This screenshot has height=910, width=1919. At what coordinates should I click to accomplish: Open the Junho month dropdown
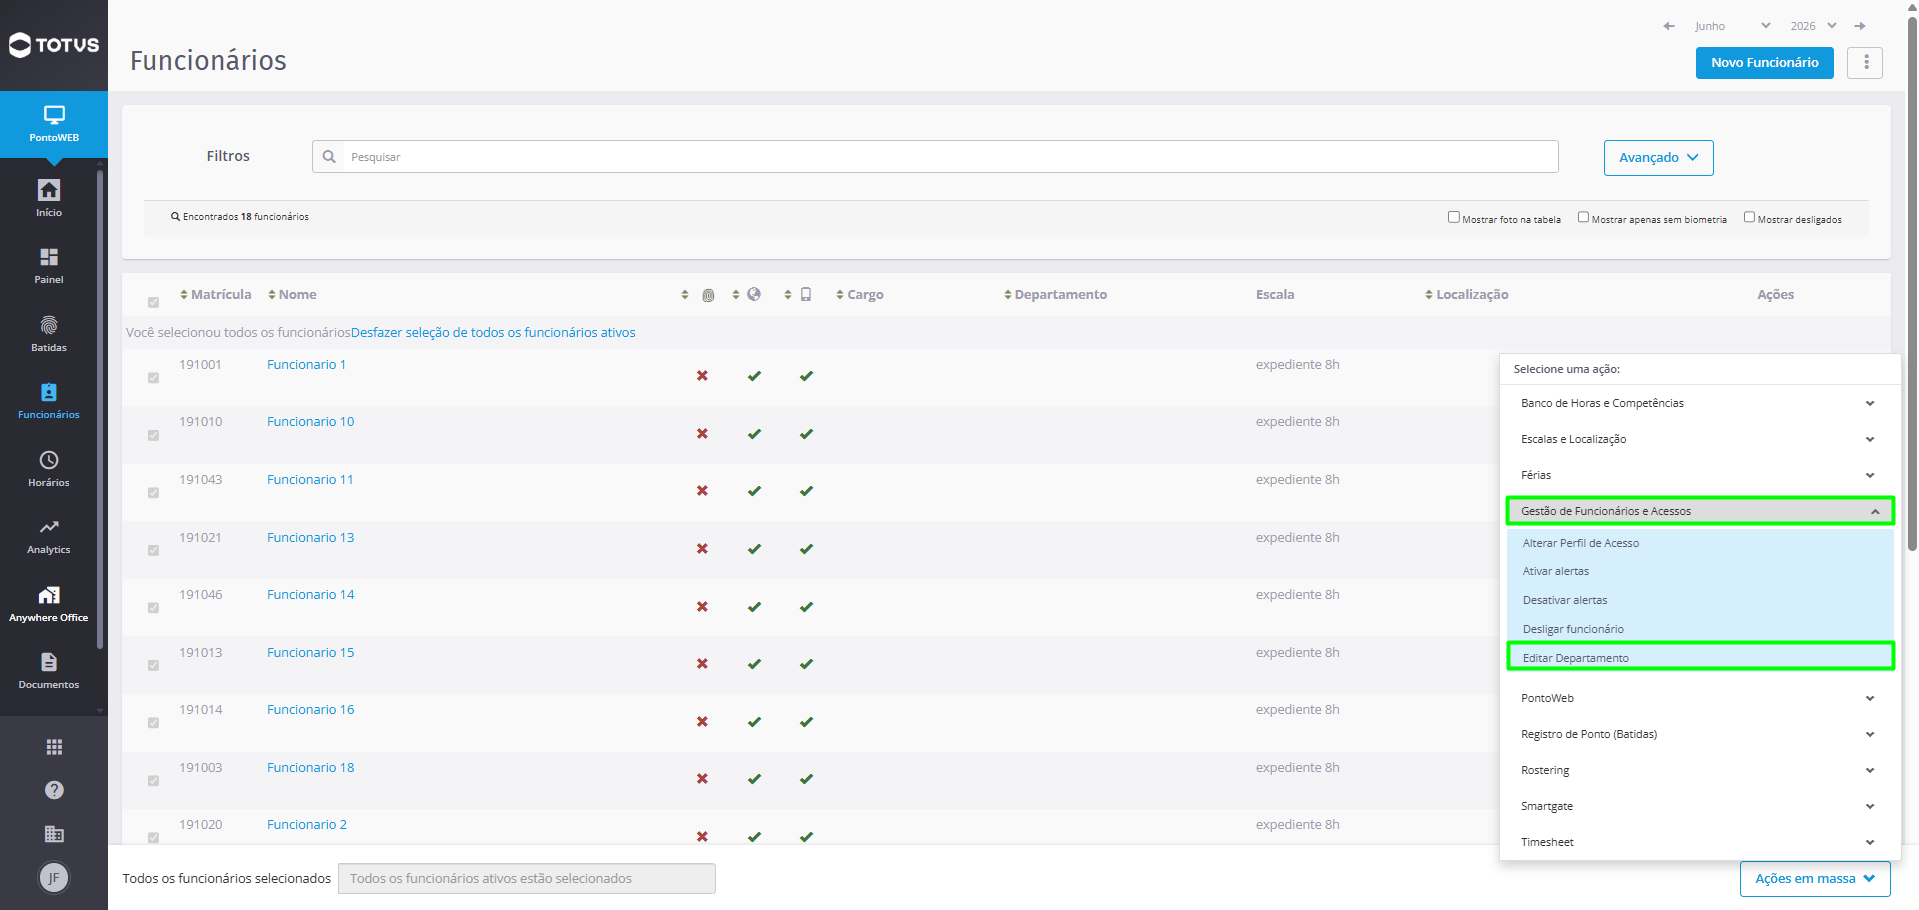click(x=1732, y=26)
